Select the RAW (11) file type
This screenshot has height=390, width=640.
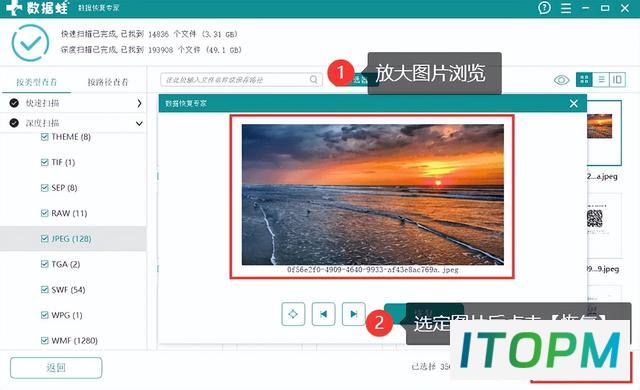click(69, 213)
